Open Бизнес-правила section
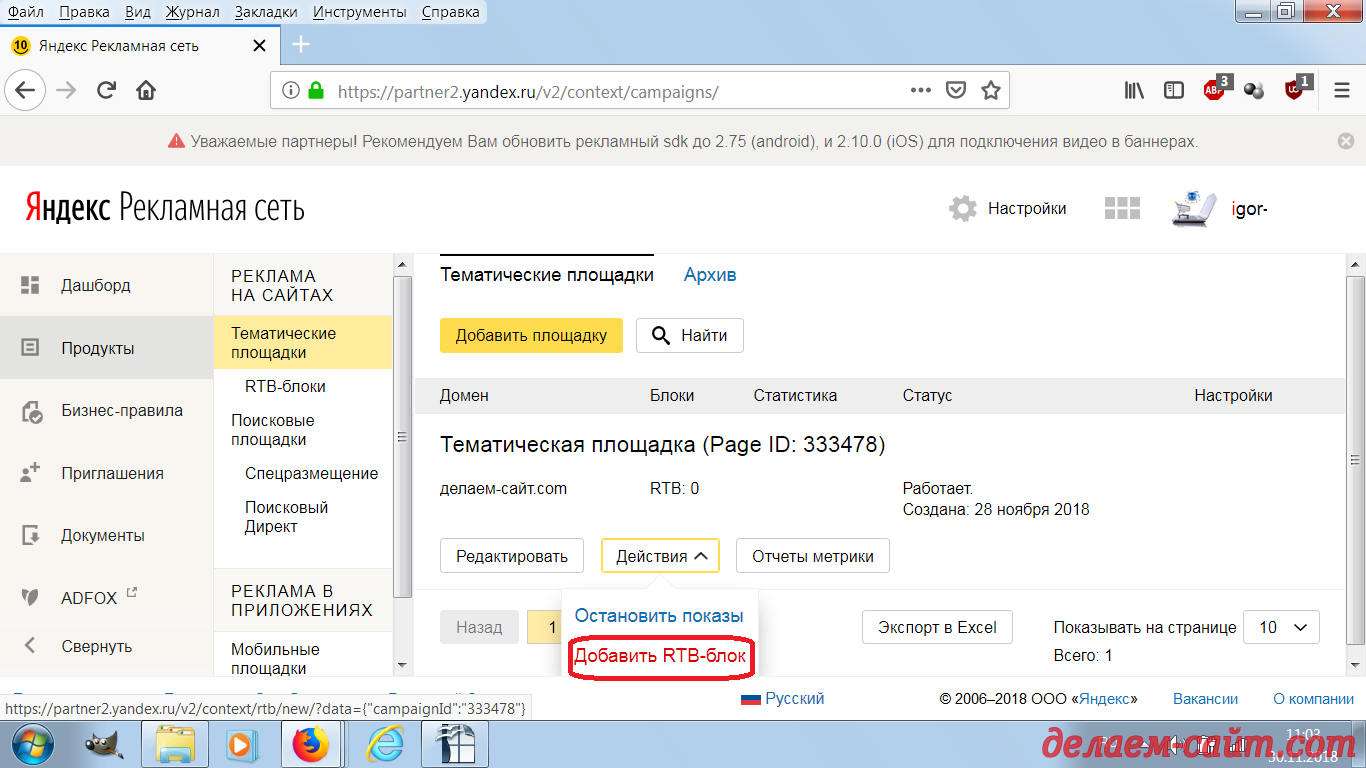 121,410
